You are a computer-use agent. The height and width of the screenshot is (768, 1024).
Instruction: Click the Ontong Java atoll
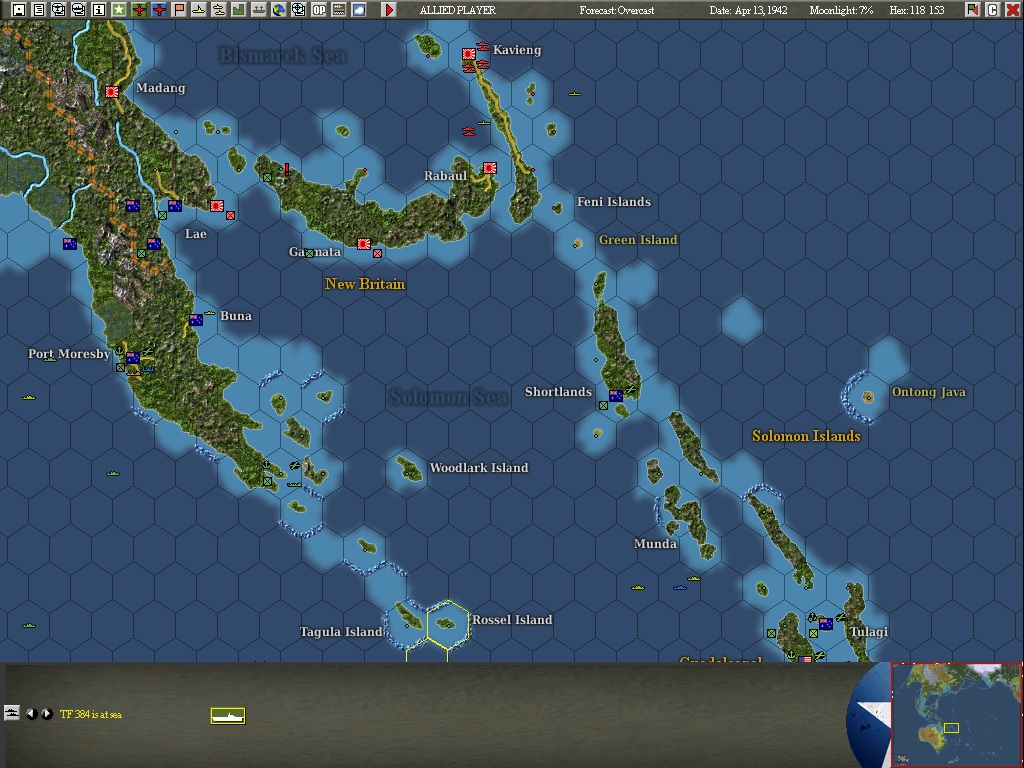point(868,397)
